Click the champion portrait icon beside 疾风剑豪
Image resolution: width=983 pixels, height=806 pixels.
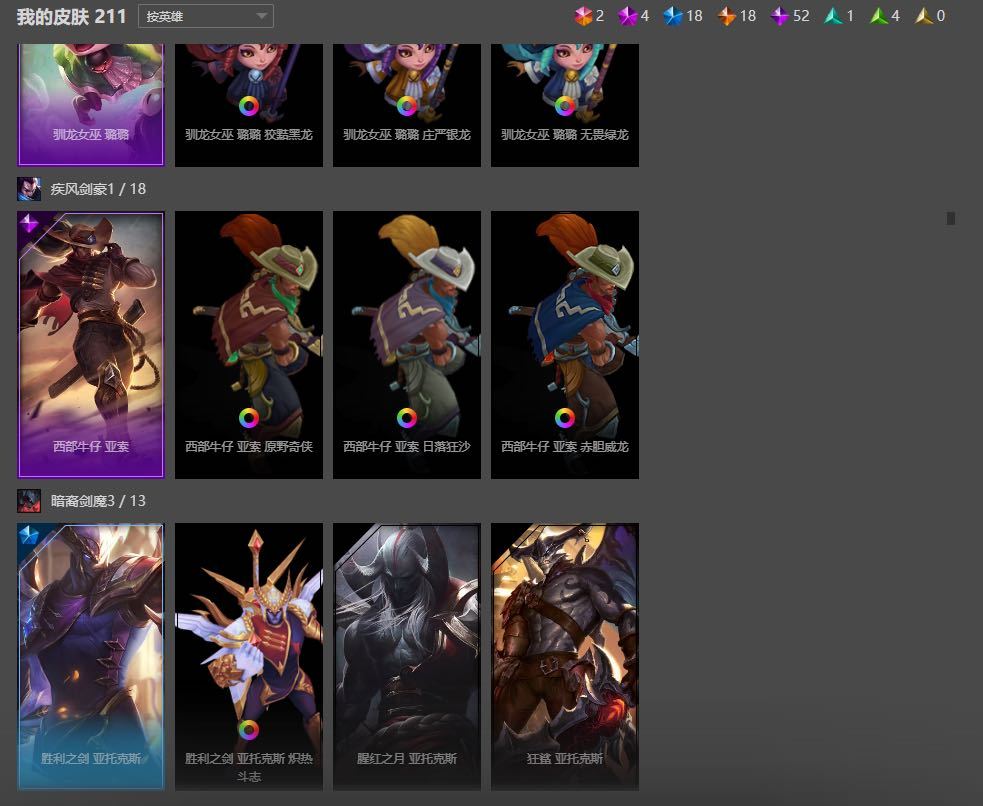point(29,189)
